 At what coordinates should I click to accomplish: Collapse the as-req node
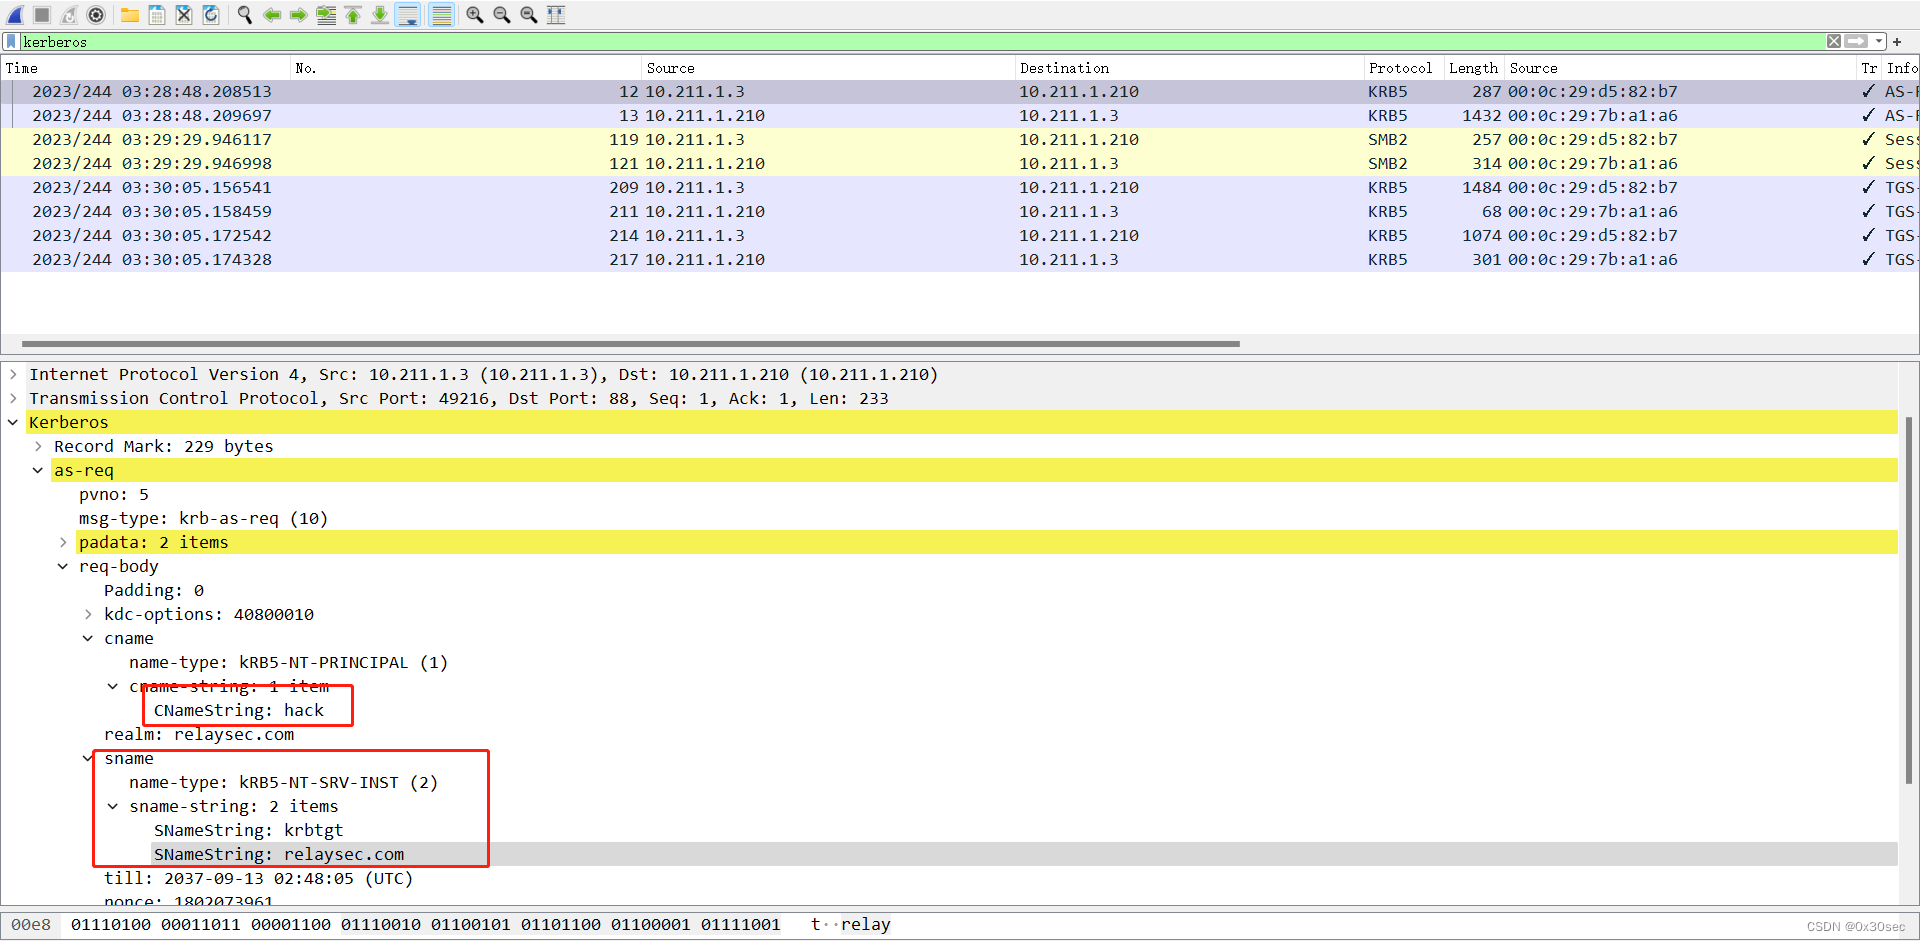coord(38,470)
